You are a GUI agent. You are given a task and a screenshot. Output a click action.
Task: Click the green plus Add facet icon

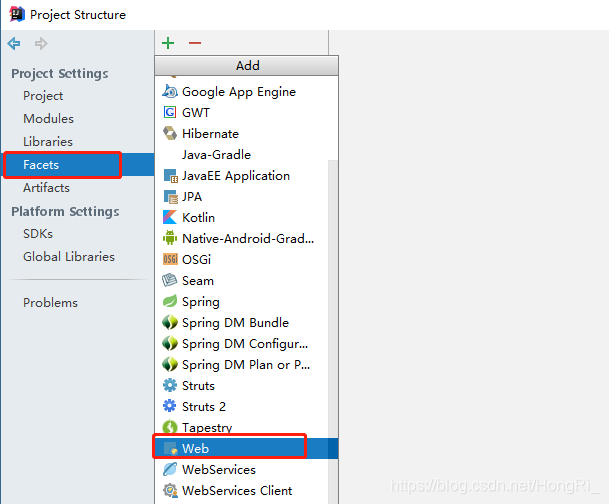pos(168,43)
